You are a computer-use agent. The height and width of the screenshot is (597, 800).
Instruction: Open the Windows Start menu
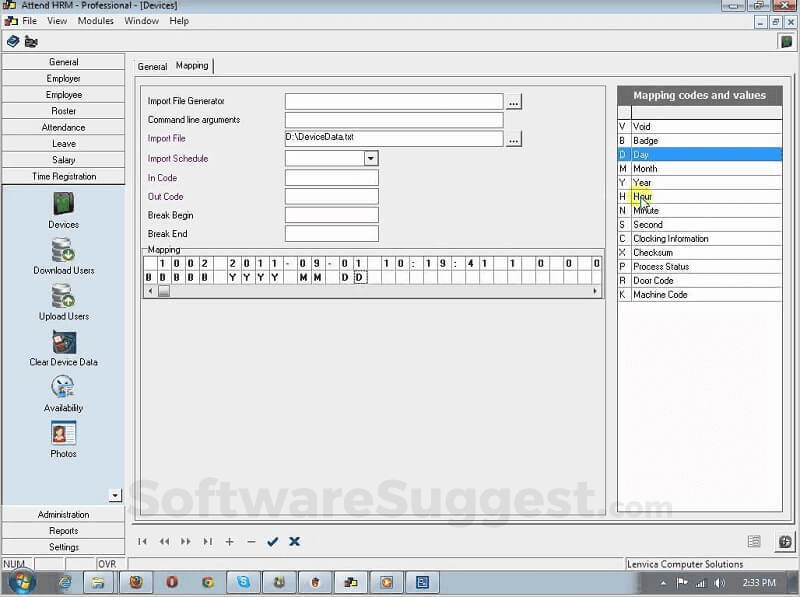tap(21, 582)
